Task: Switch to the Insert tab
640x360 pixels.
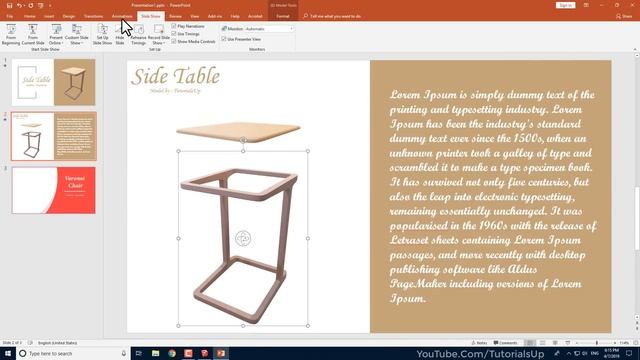Action: (49, 16)
